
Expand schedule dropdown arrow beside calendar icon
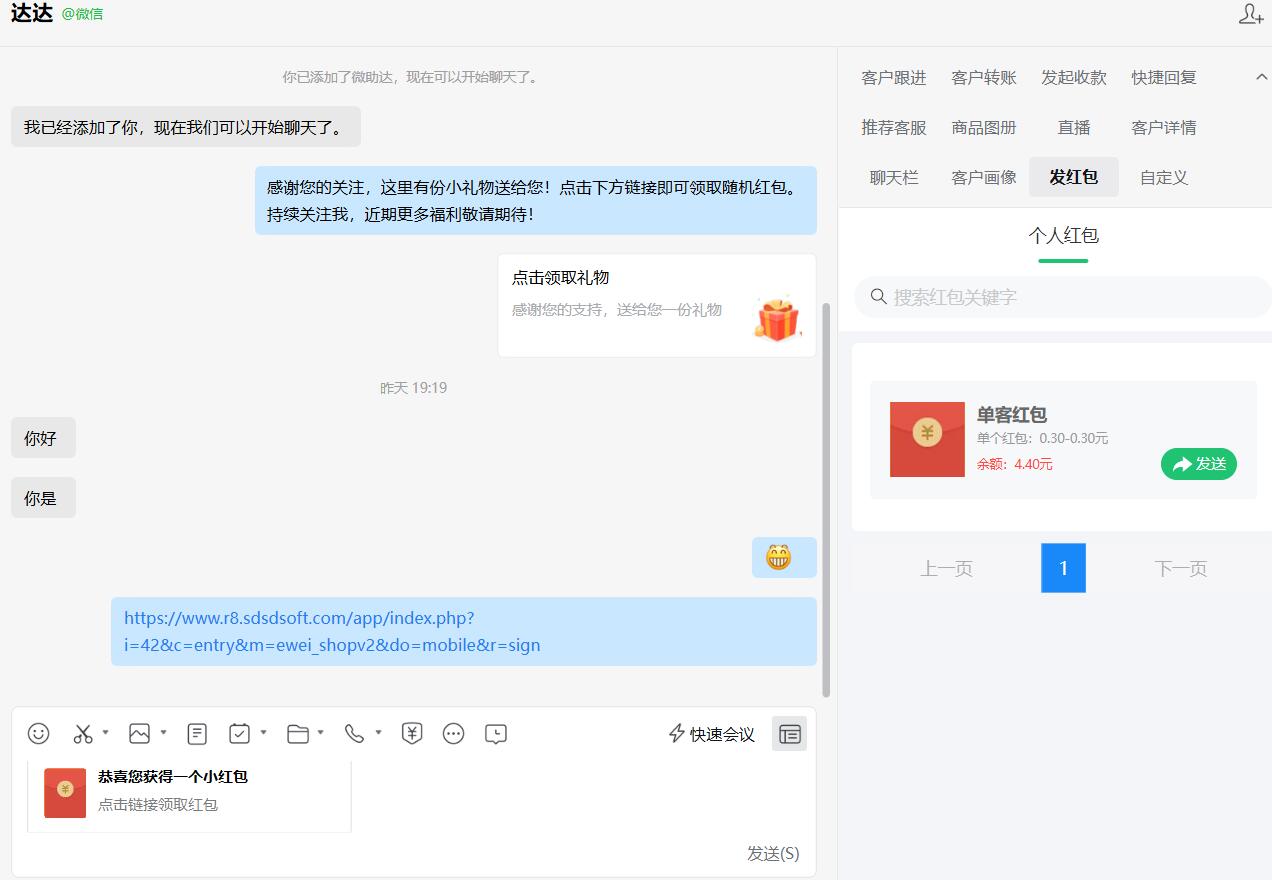pyautogui.click(x=263, y=733)
